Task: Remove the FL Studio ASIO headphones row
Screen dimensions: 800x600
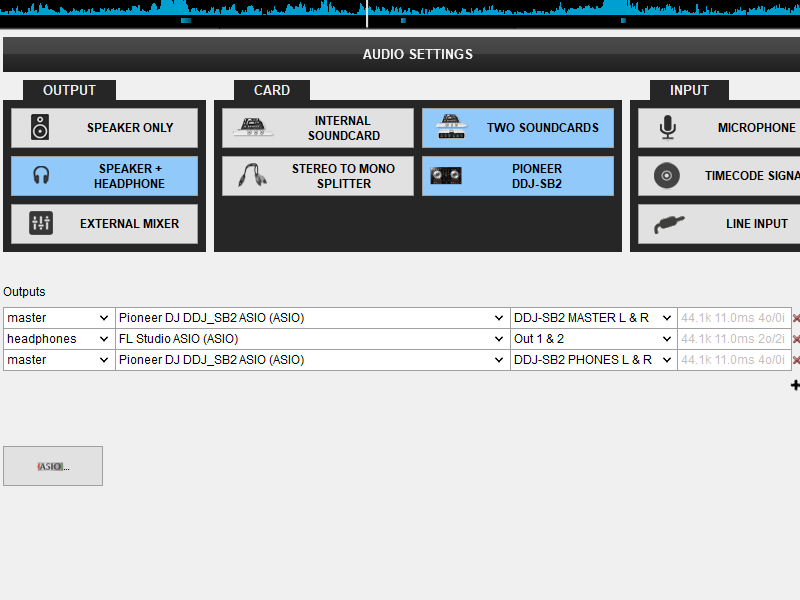Action: 796,339
